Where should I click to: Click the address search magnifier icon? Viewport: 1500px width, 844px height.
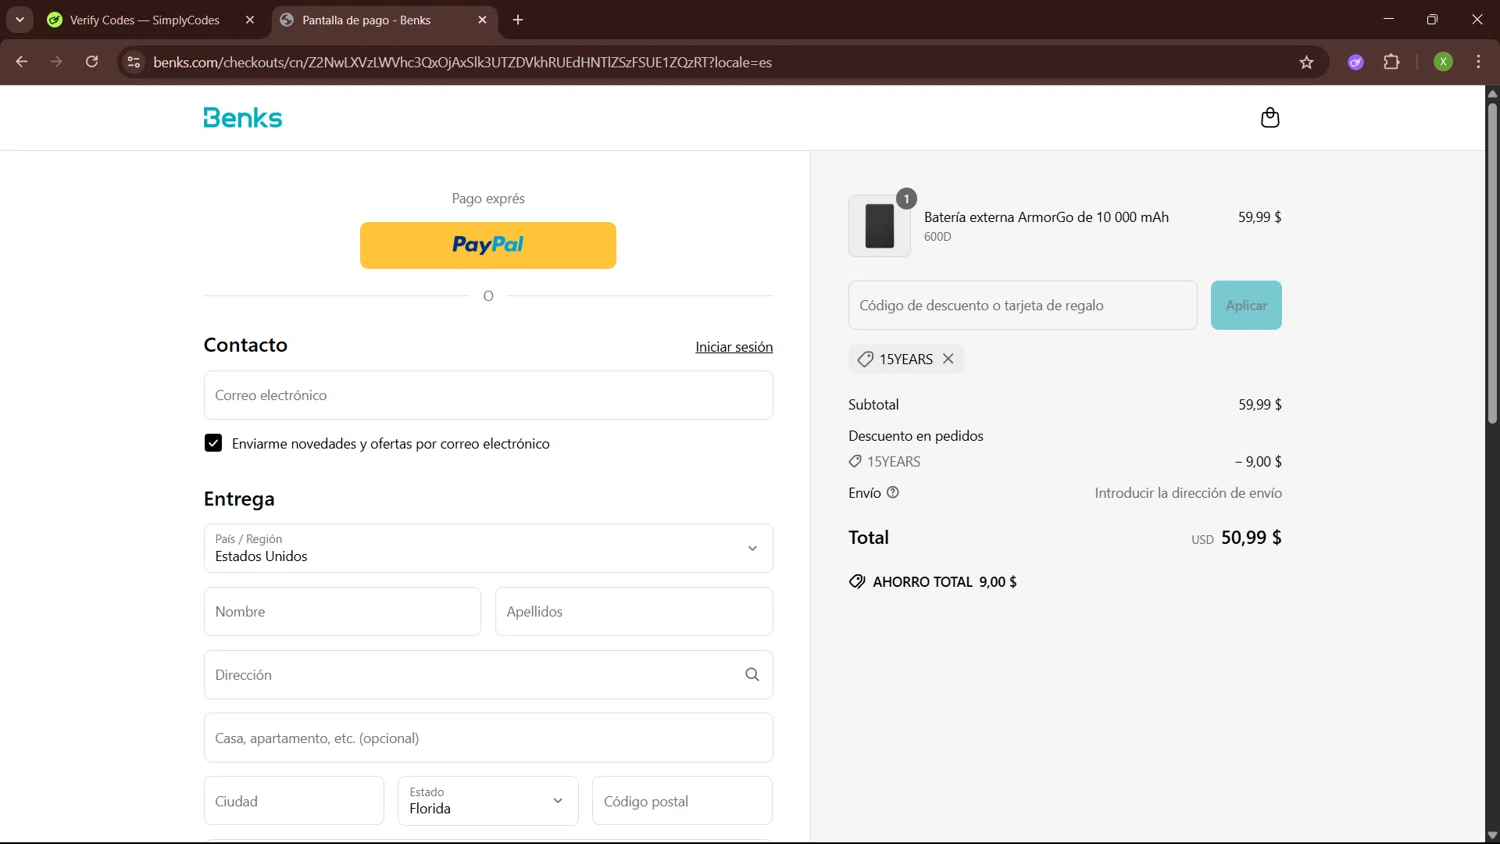point(752,675)
